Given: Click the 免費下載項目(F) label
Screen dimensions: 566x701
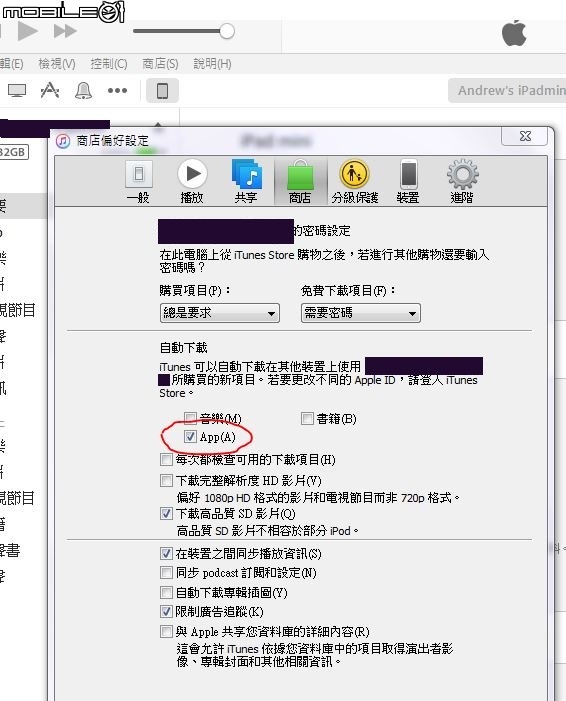Looking at the screenshot, I should click(348, 291).
